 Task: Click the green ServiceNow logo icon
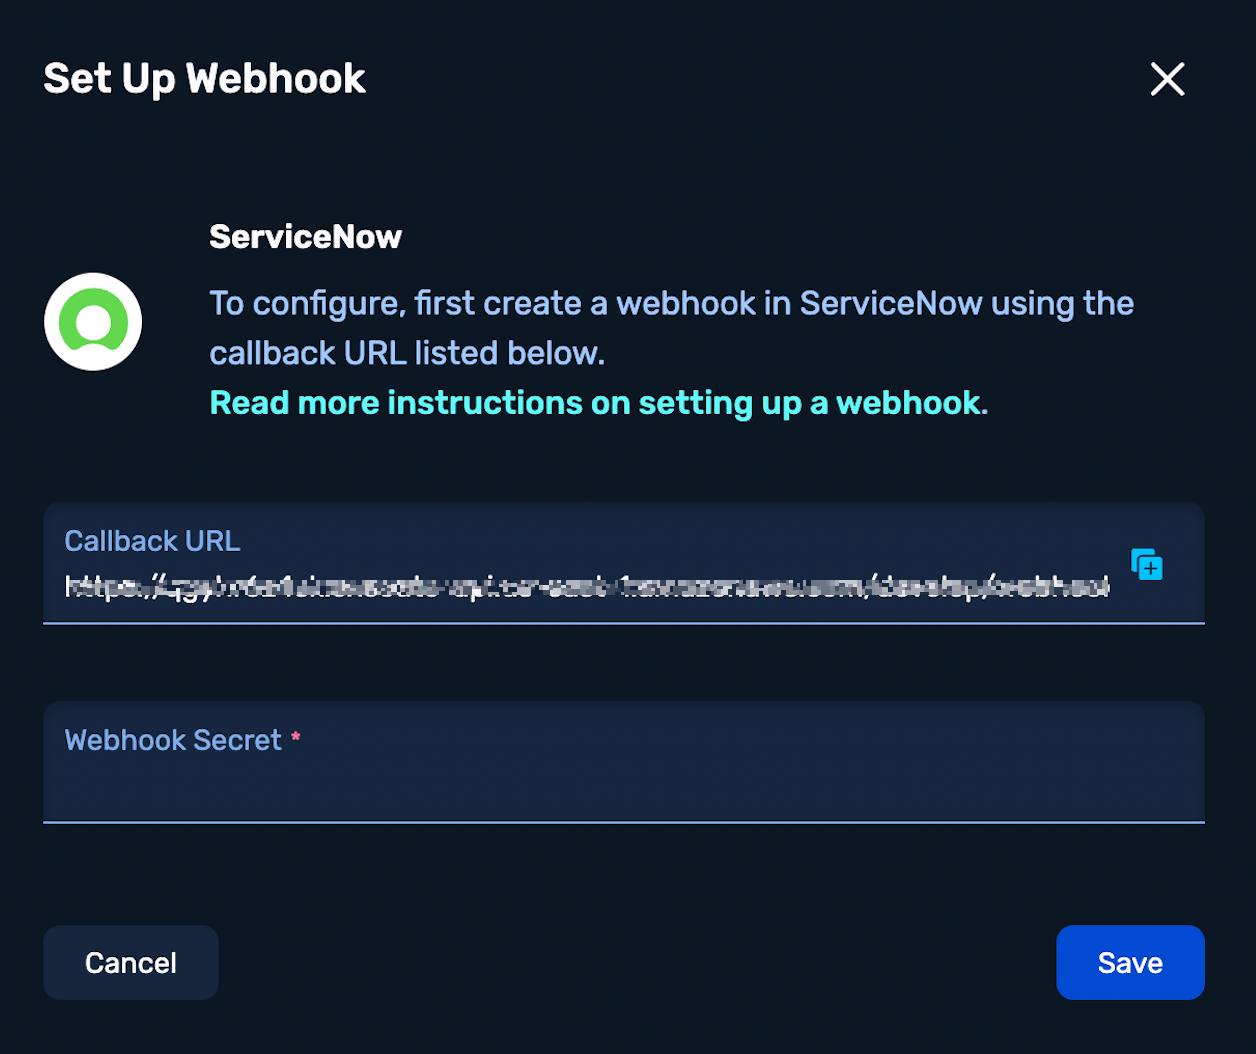tap(93, 322)
